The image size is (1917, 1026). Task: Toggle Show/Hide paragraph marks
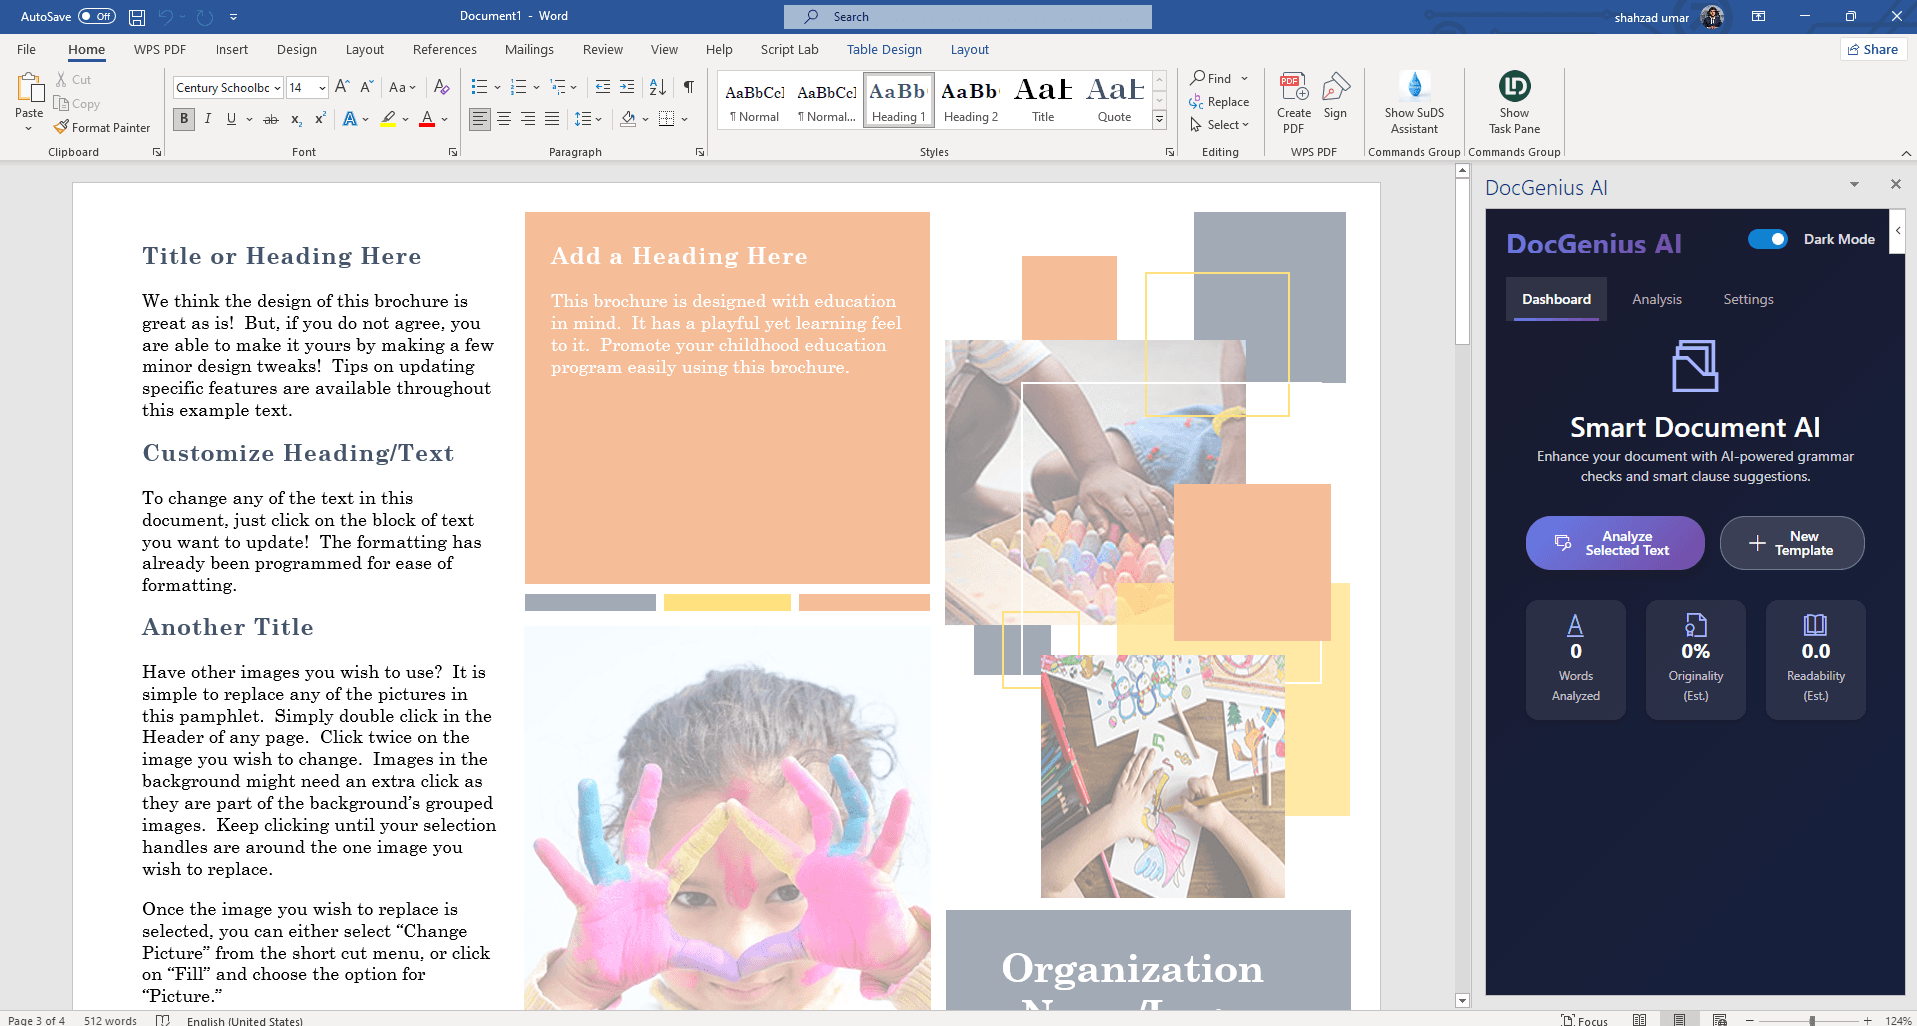point(689,87)
